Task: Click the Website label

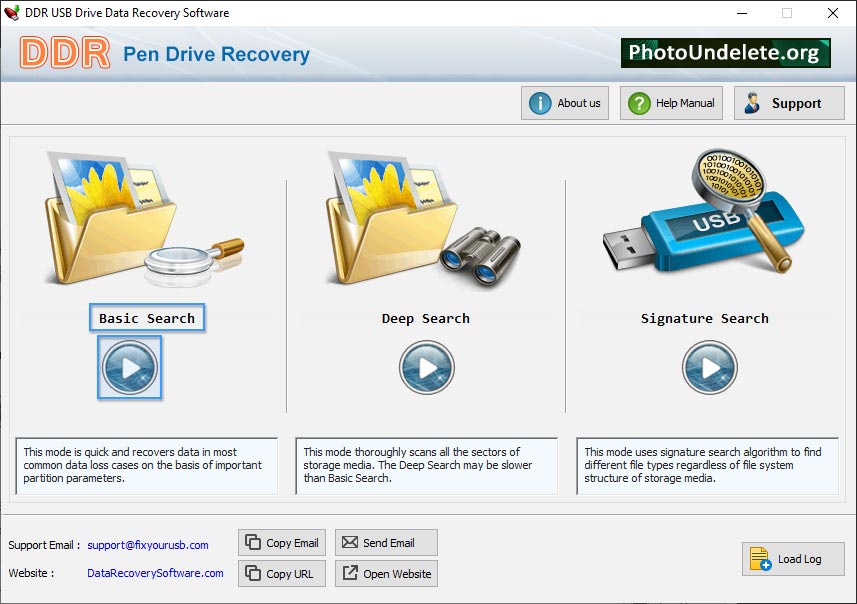Action: point(31,573)
